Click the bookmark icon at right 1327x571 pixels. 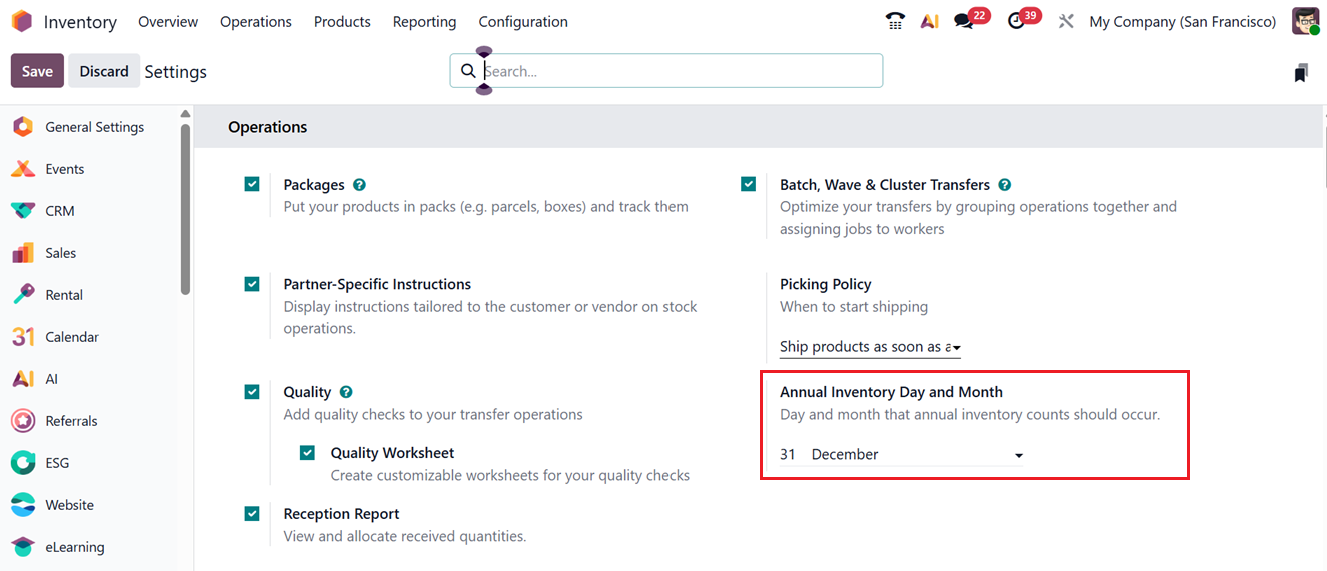pos(1300,72)
